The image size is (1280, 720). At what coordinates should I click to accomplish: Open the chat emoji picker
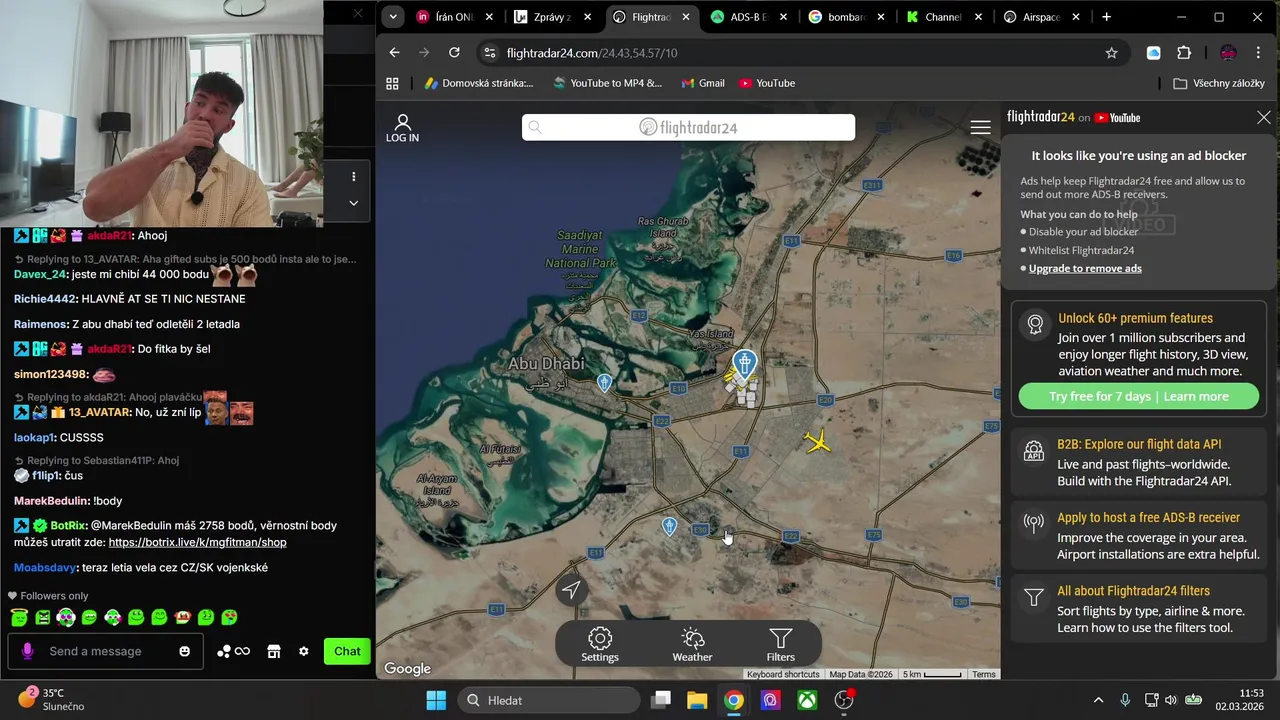pos(184,651)
